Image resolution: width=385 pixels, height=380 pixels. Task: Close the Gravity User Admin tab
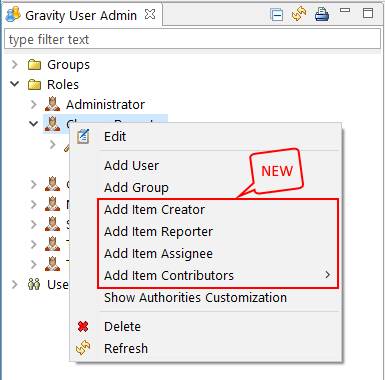click(x=150, y=14)
